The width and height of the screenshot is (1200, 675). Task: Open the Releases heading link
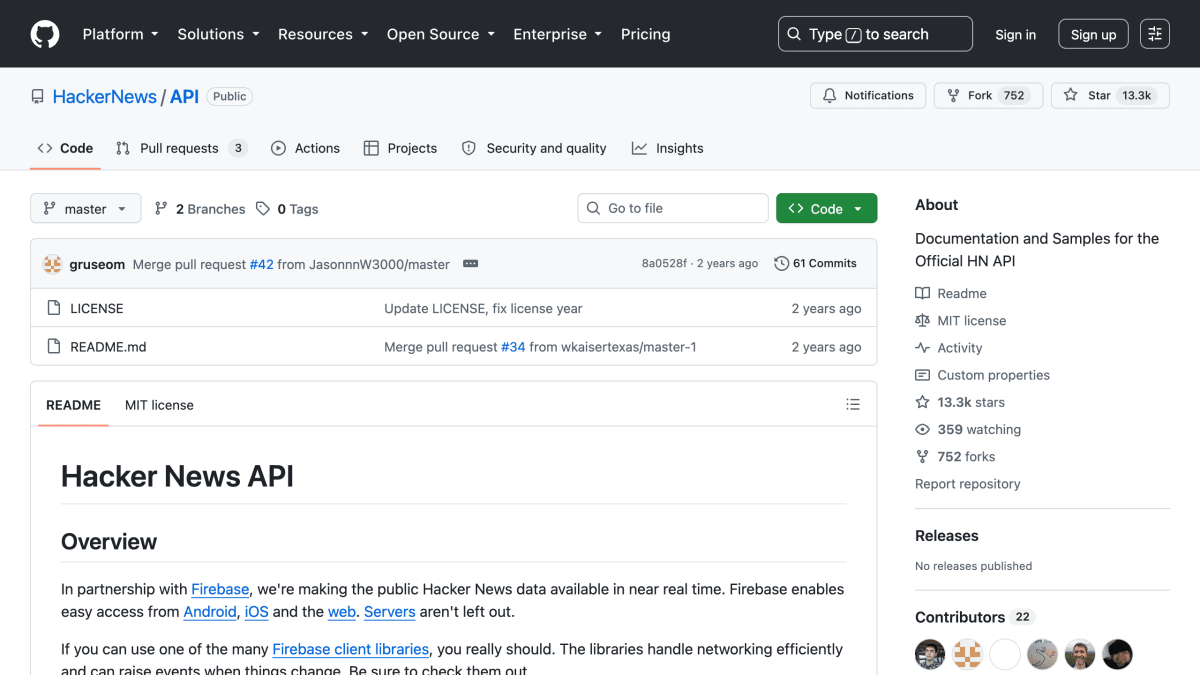947,536
